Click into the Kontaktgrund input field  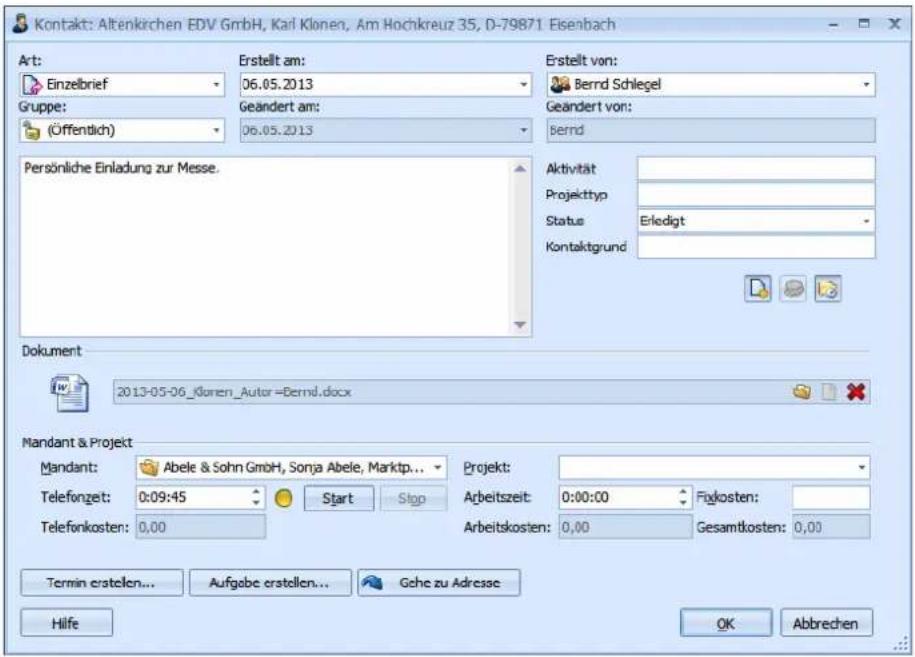click(756, 247)
